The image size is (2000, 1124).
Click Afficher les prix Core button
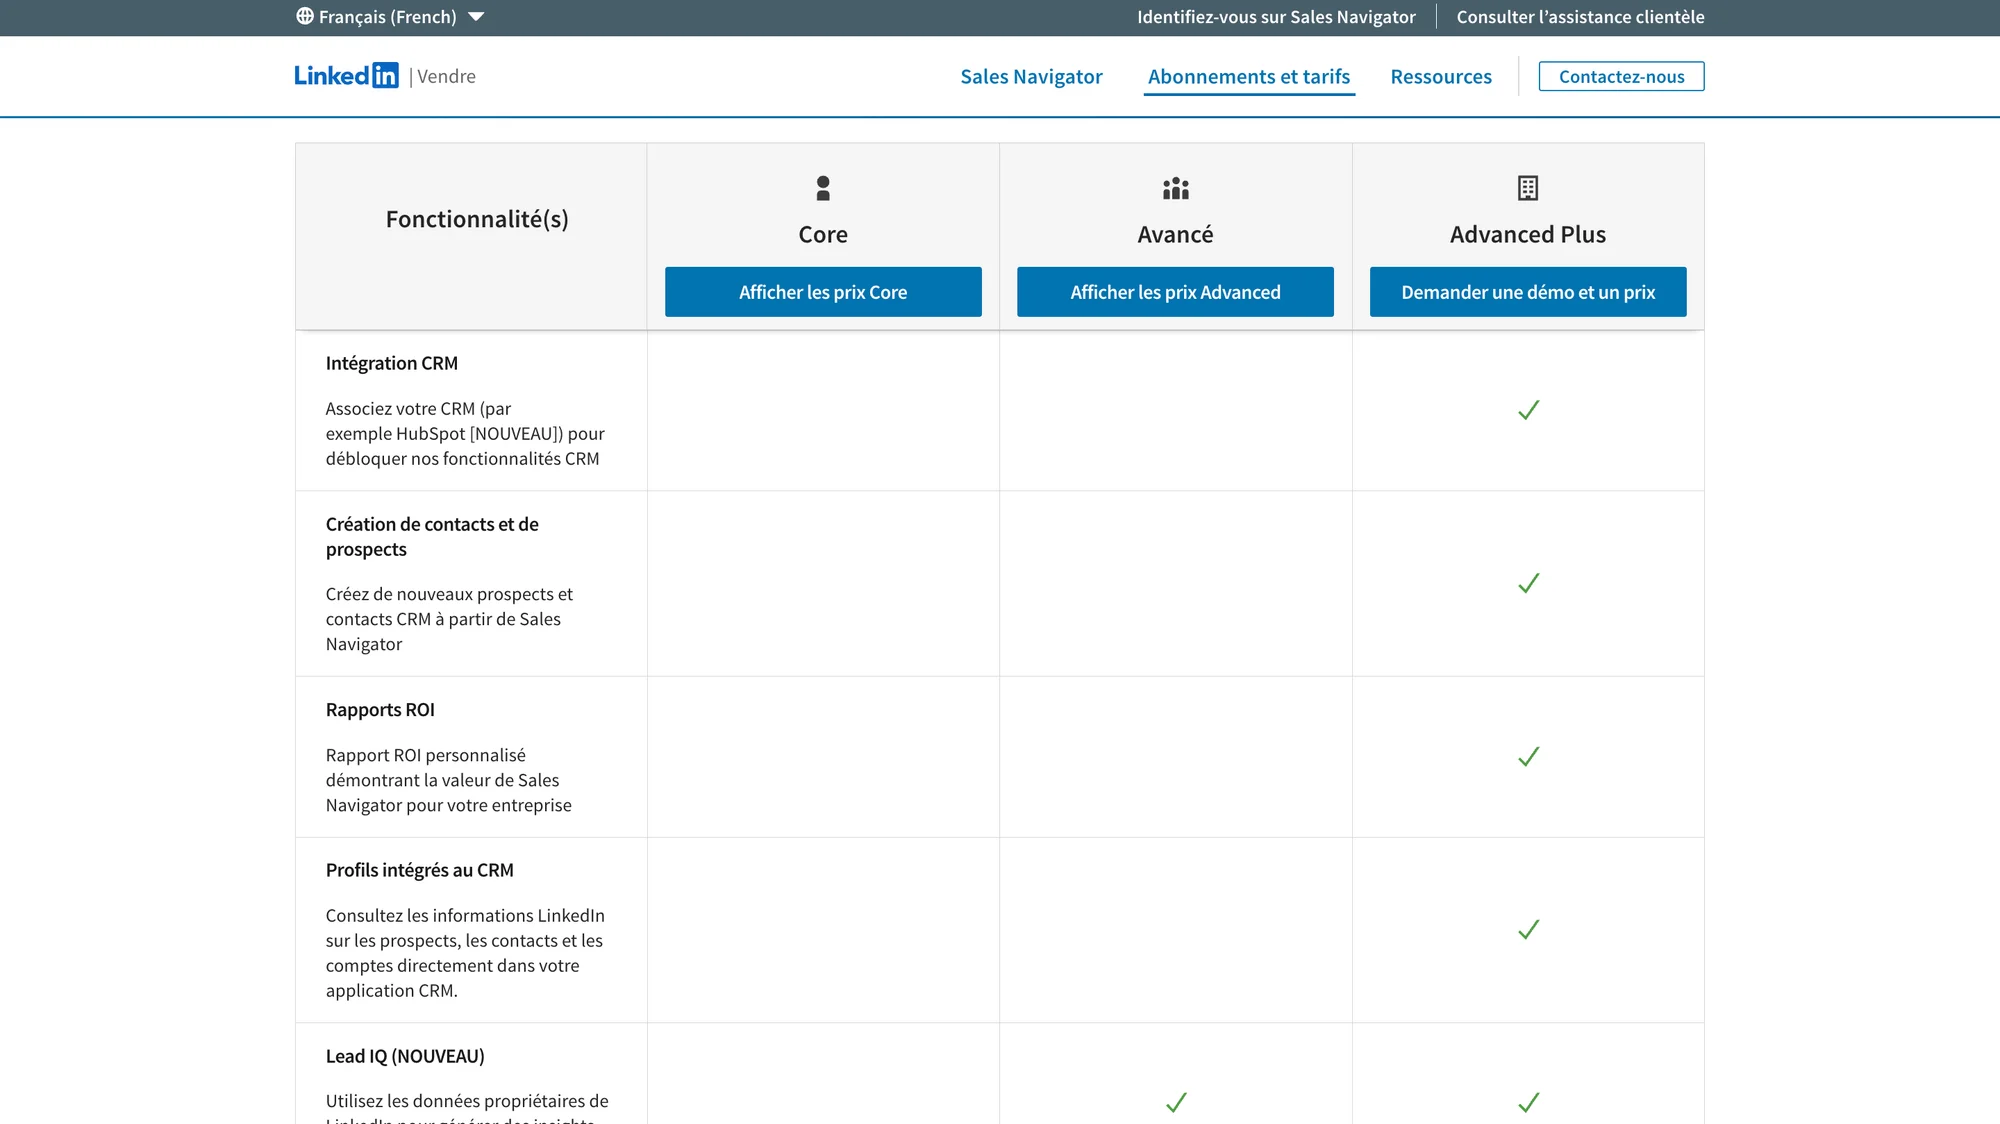coord(823,292)
